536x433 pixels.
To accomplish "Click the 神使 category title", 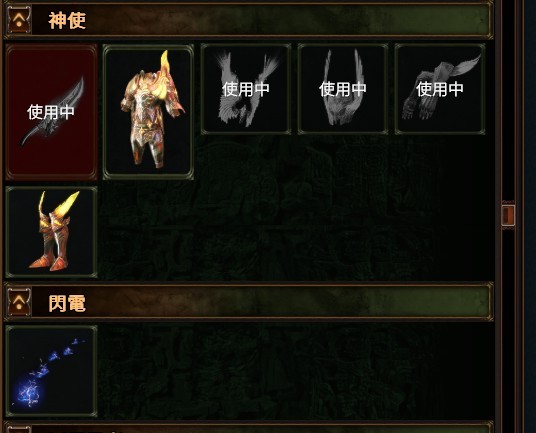I will (67, 21).
